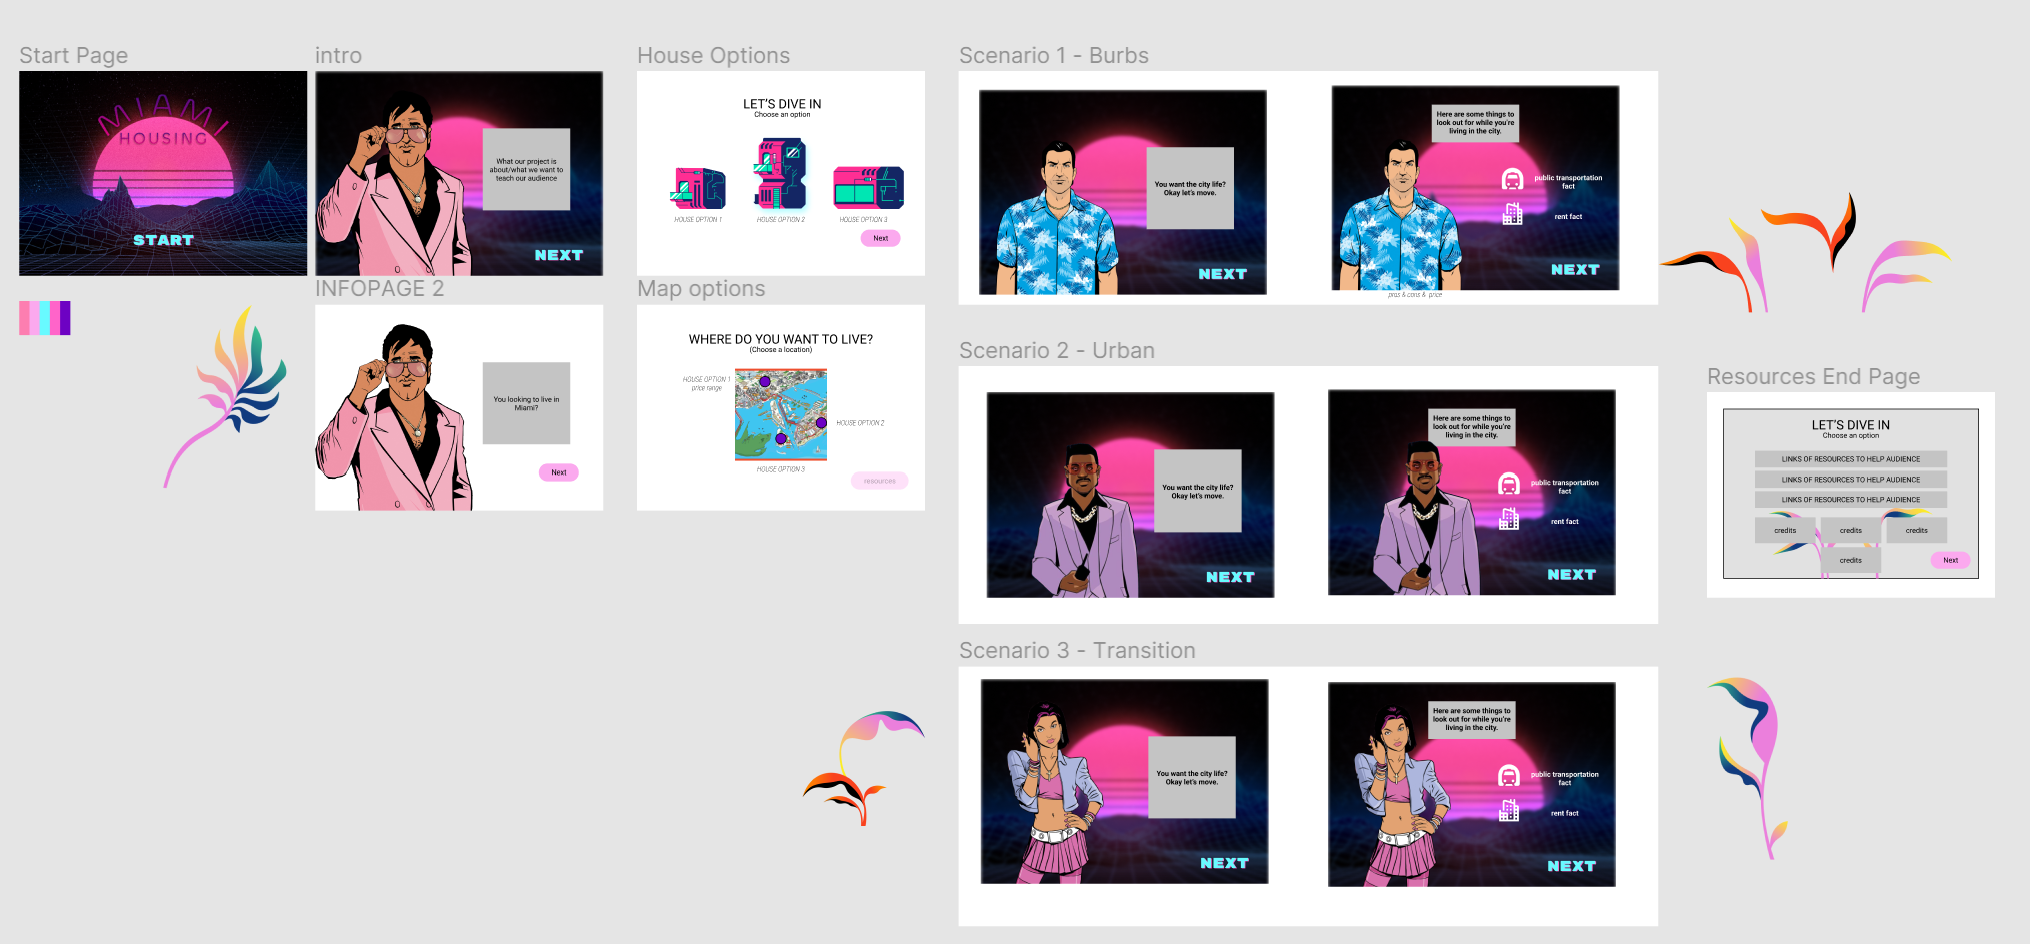
Task: Click the pink Next button on Resources End Page
Action: coord(1950,560)
